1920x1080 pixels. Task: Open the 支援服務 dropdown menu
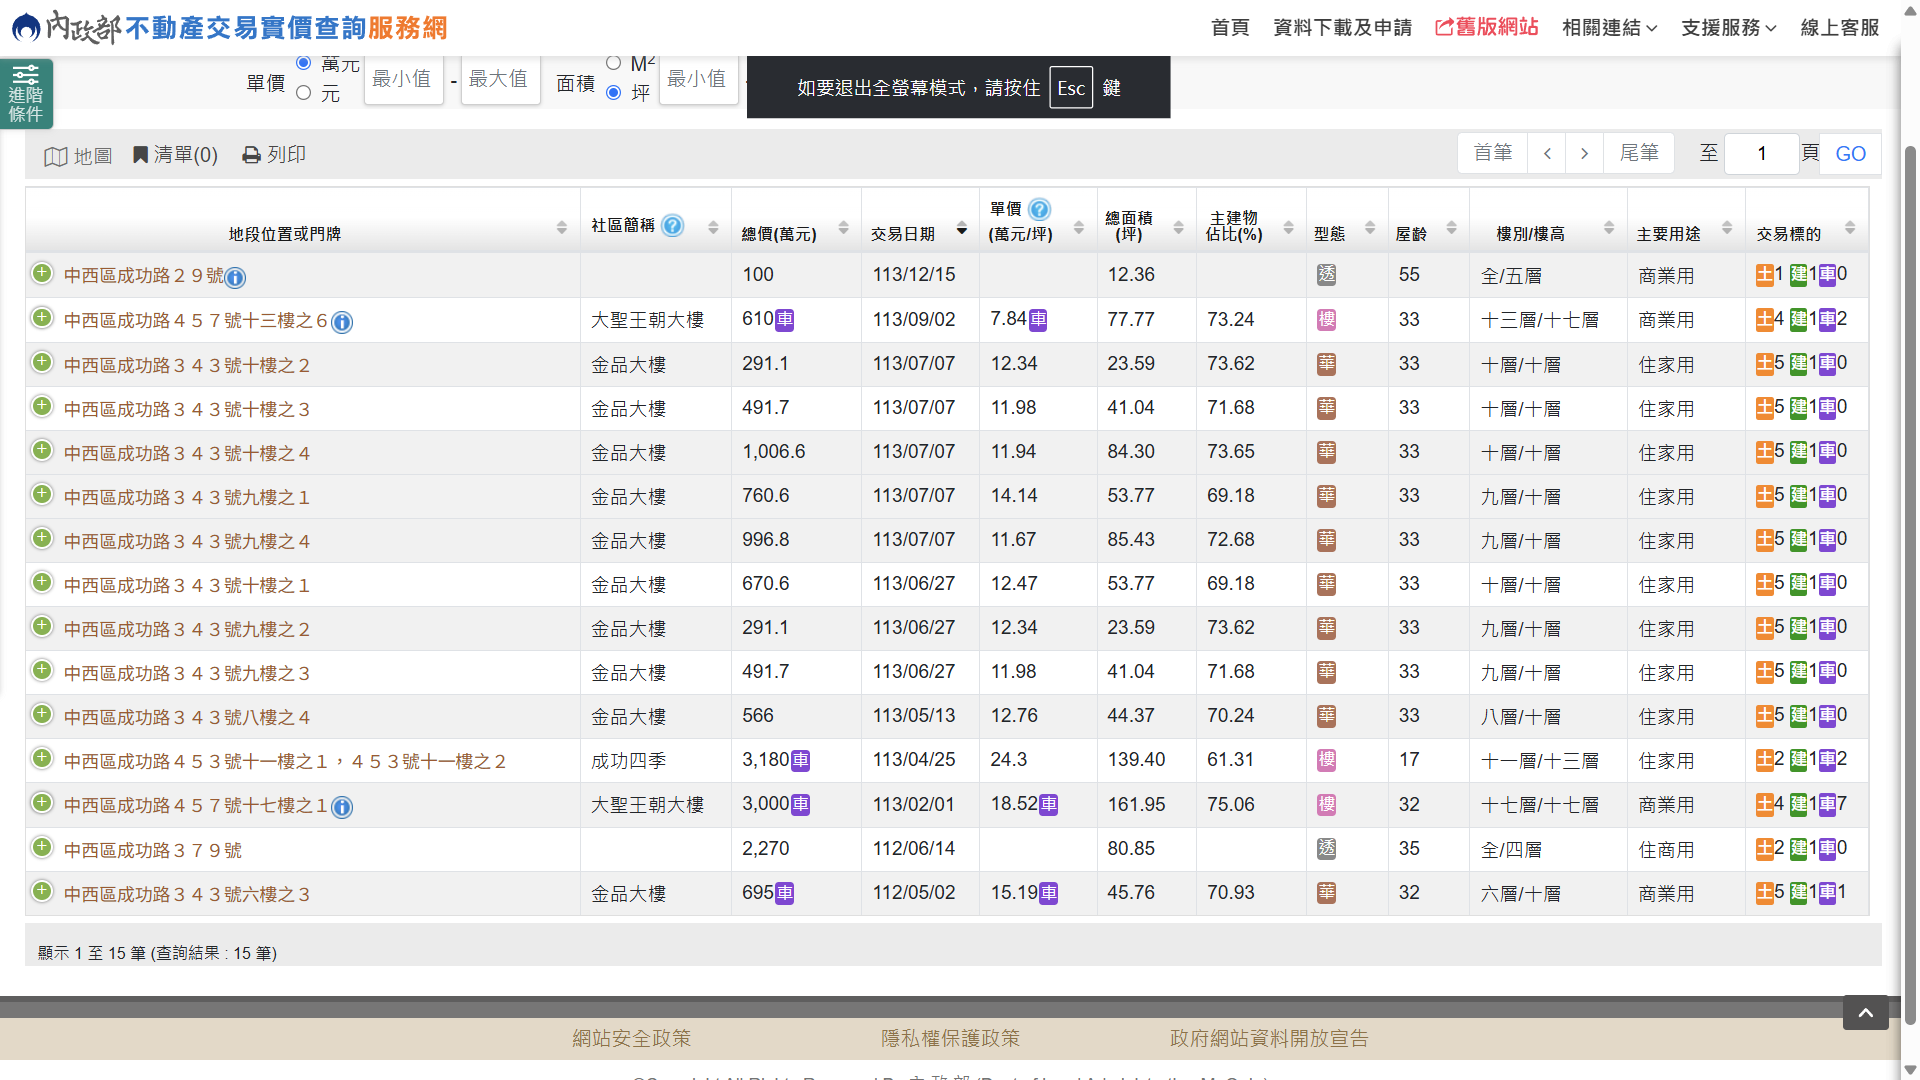click(x=1728, y=28)
